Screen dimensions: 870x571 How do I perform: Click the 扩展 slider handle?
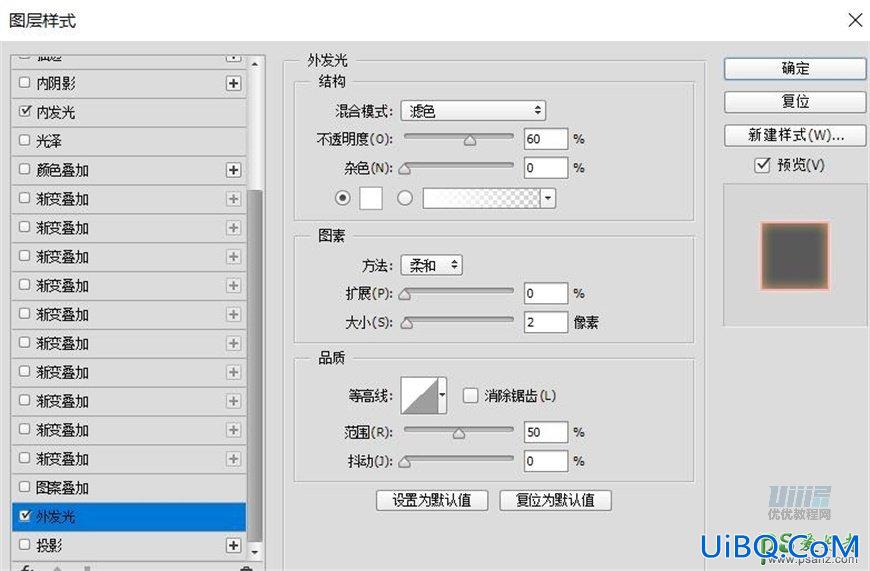(x=405, y=295)
